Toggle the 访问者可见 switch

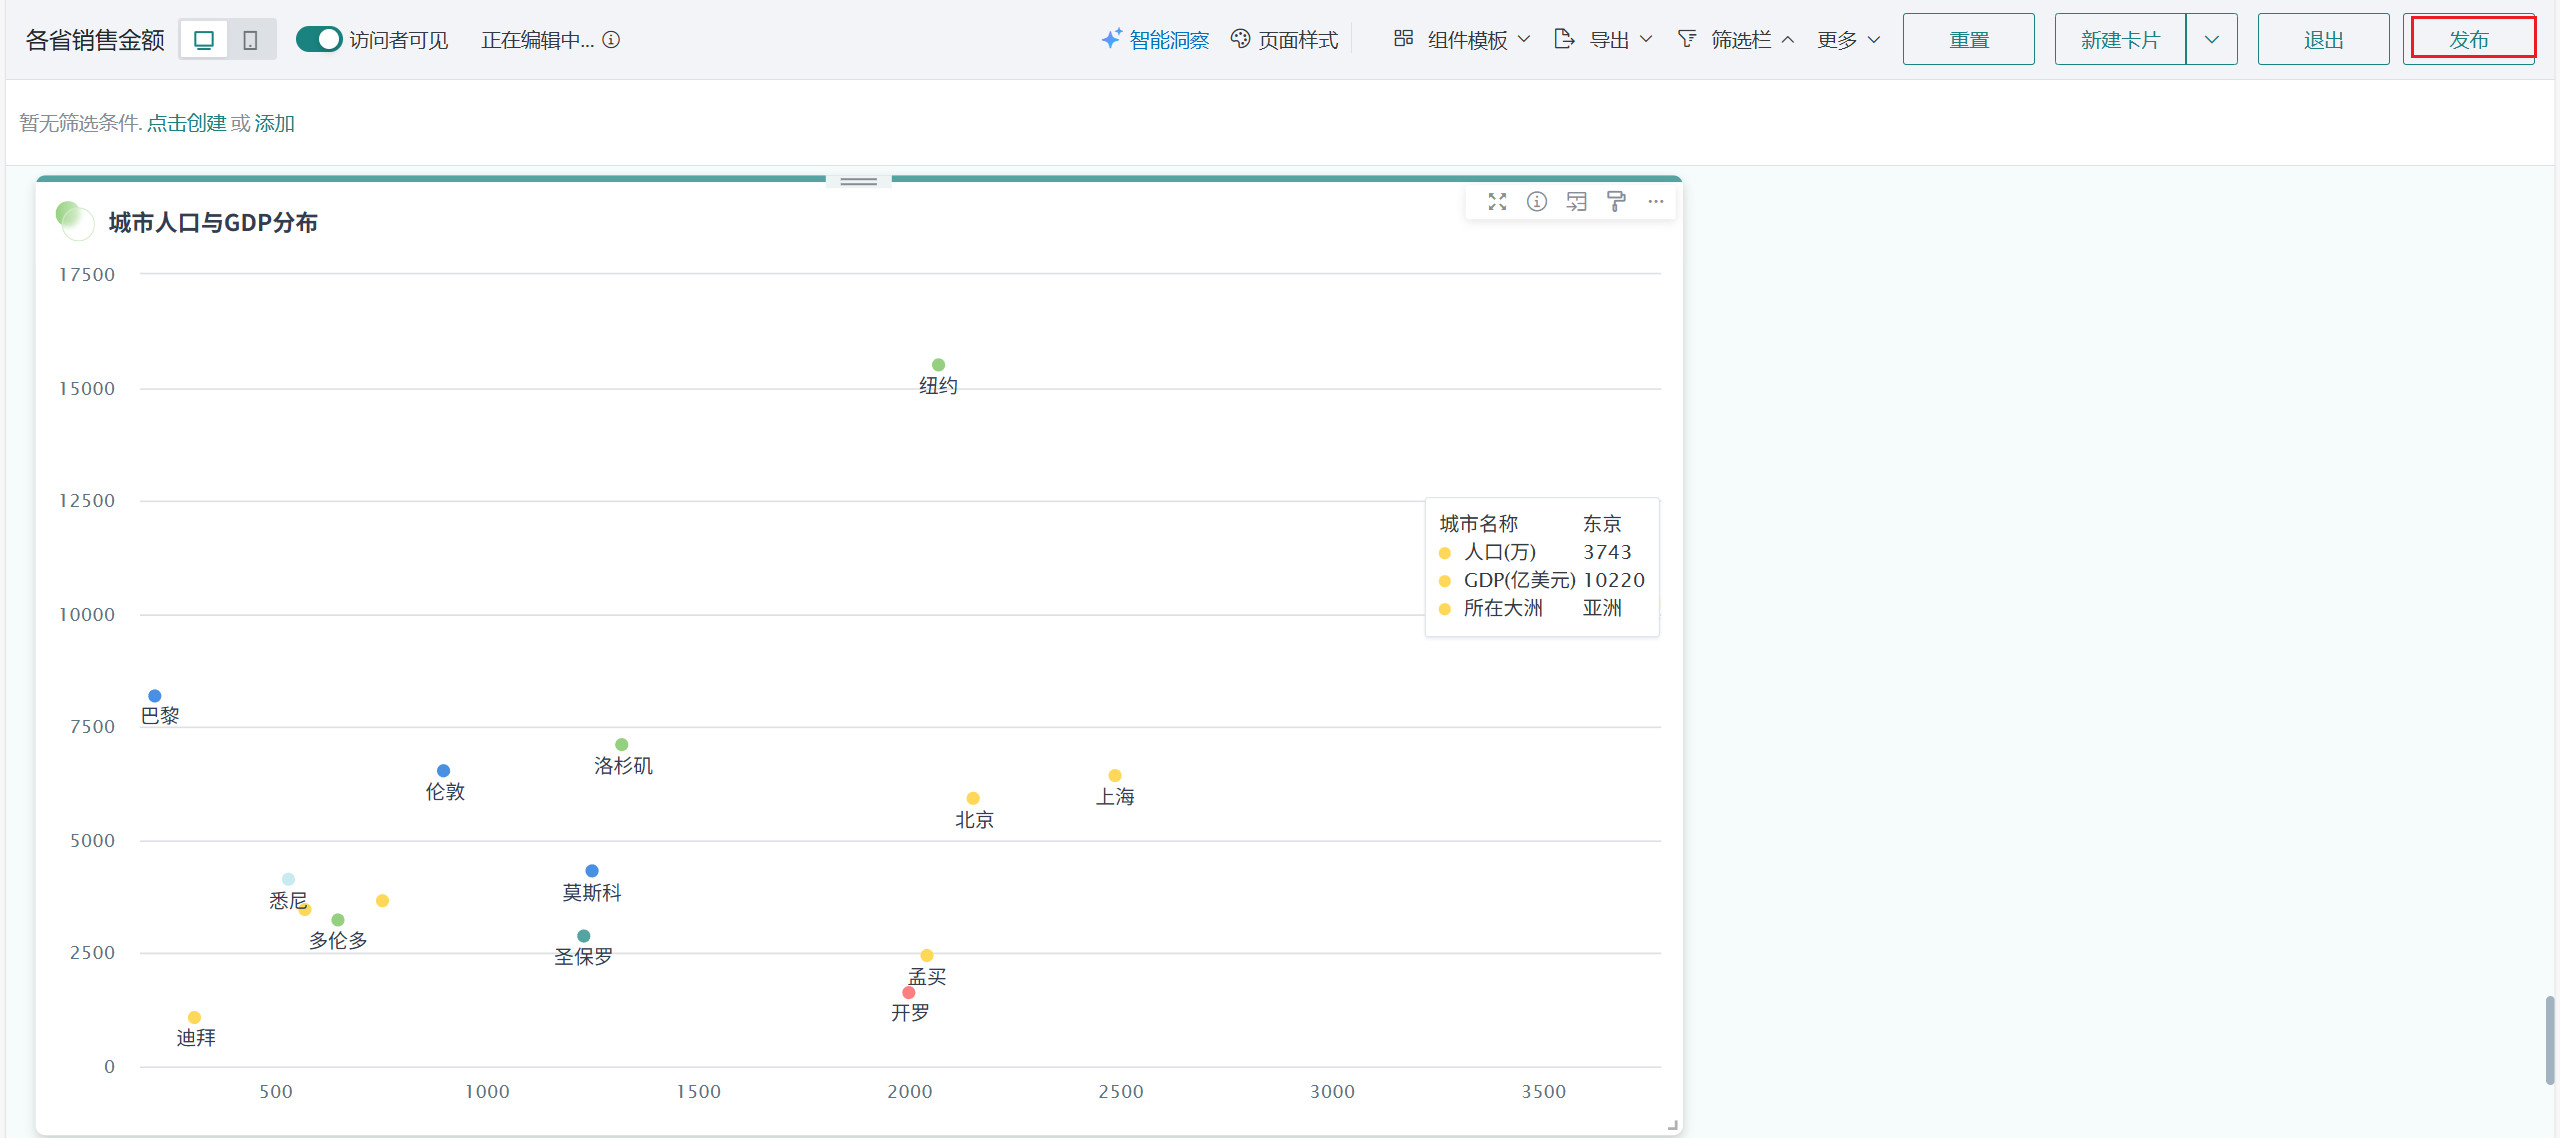[x=319, y=39]
